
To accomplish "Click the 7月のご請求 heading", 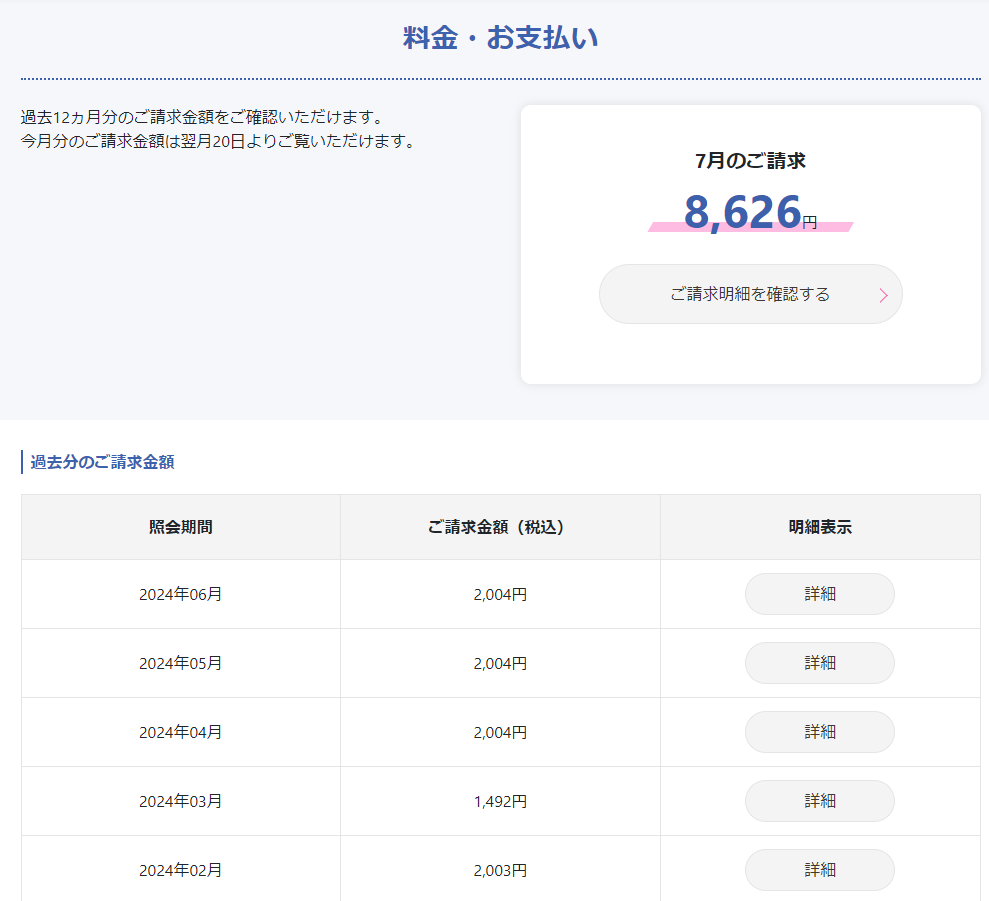I will point(751,161).
